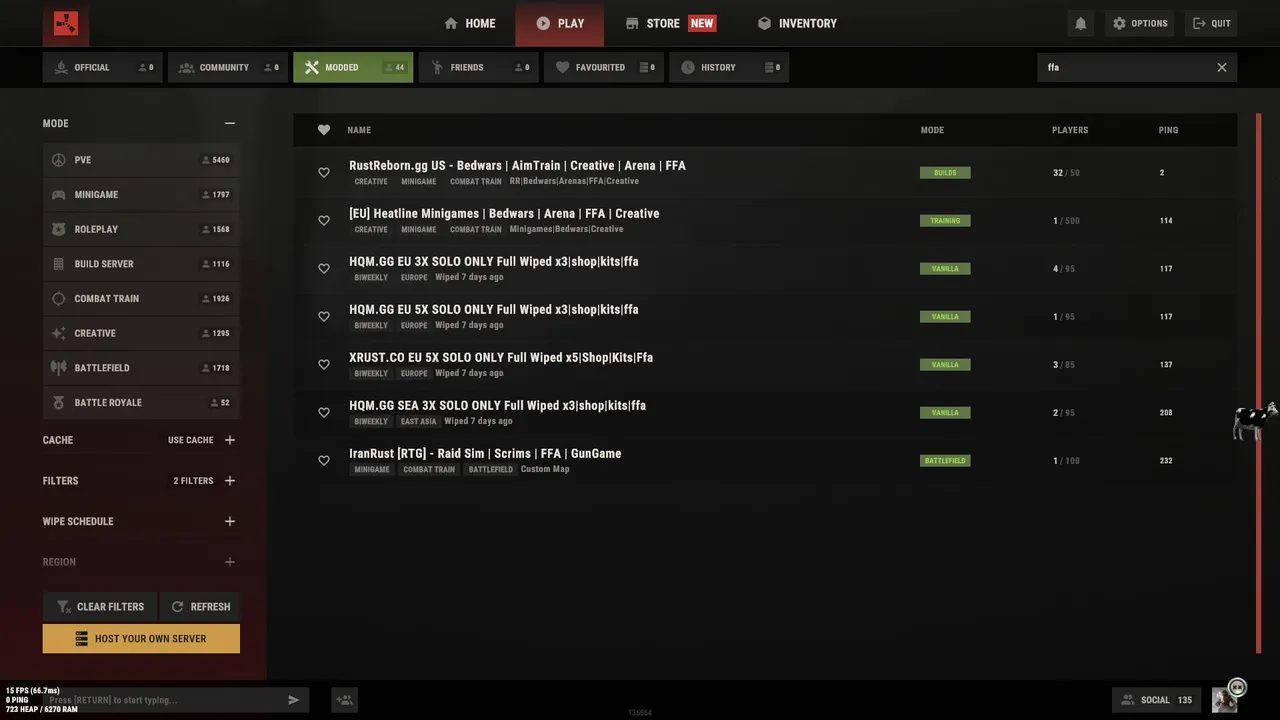This screenshot has height=720, width=1280.
Task: Click the Quit button
Action: (x=1211, y=23)
